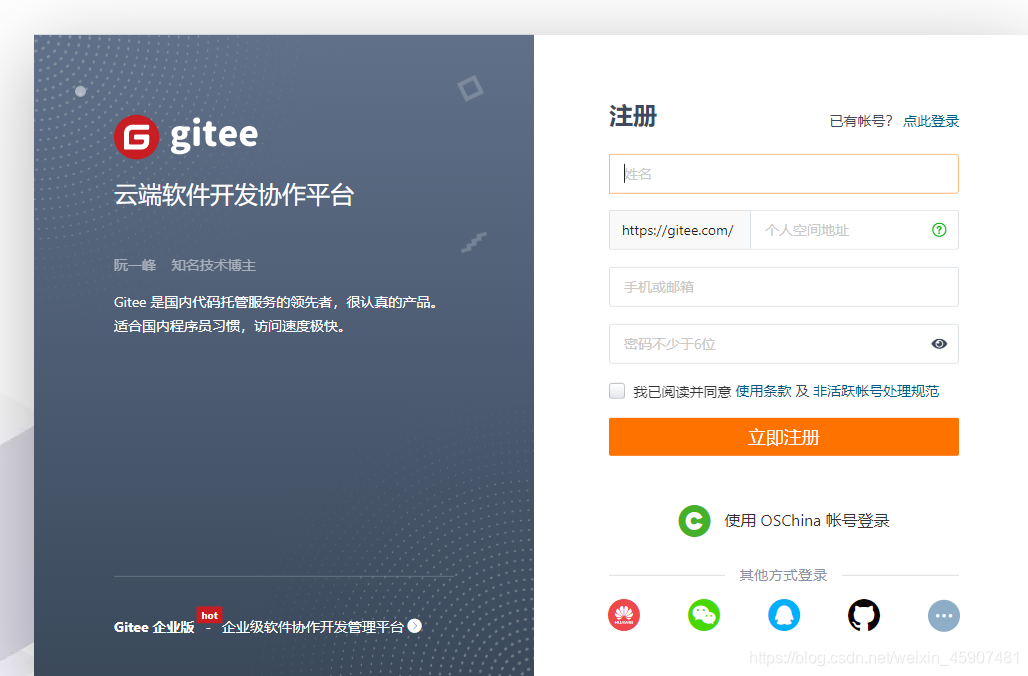Viewport: 1028px width, 676px height.
Task: Click the arrow icon after 企业级软件协作开发管理平台
Action: (x=417, y=627)
